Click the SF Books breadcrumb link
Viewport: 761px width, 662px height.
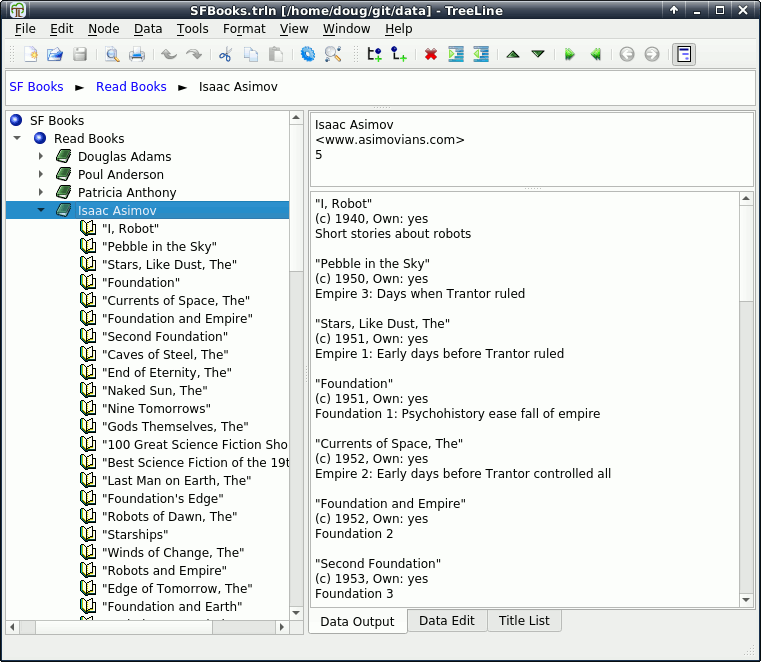click(36, 87)
